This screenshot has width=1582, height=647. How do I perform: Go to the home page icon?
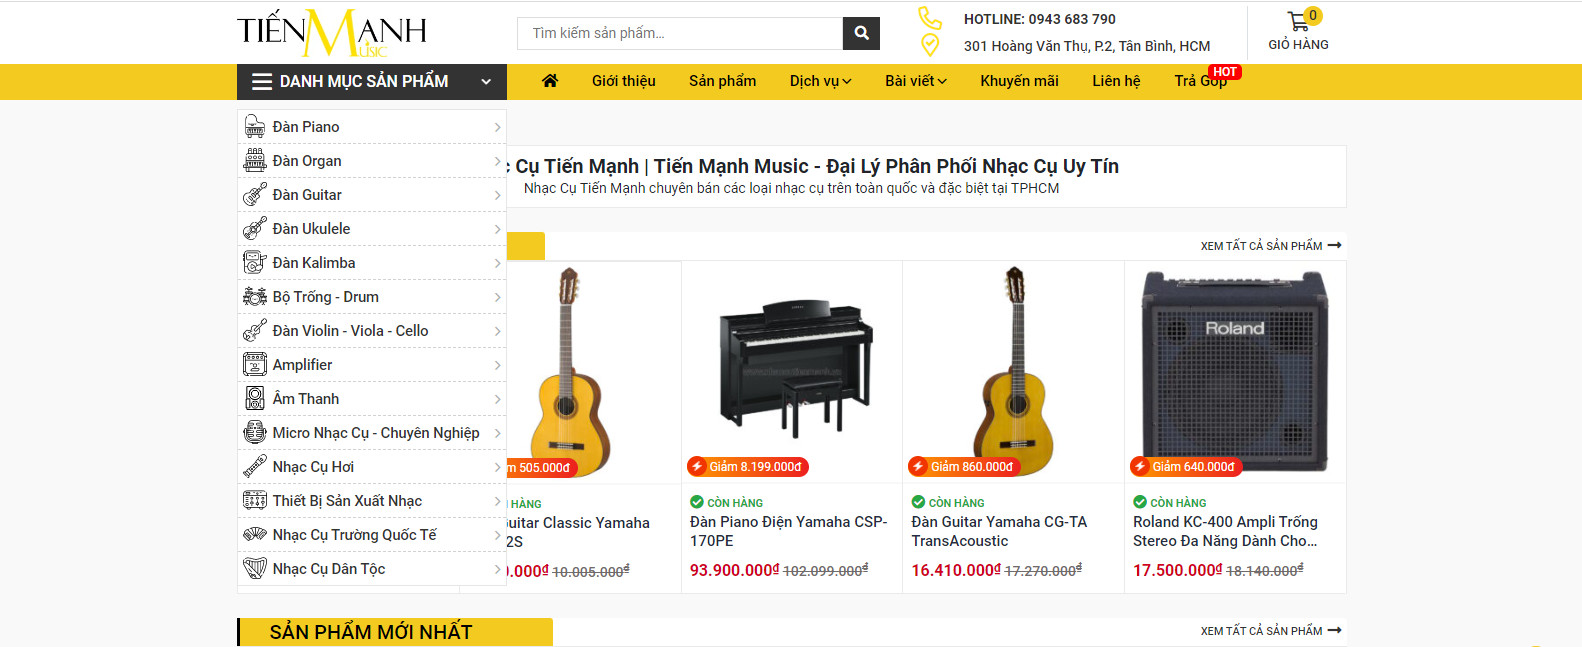[x=550, y=81]
